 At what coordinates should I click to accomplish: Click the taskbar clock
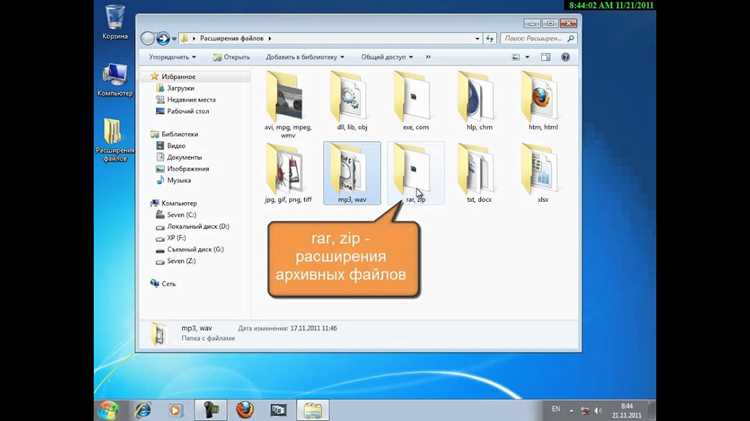coord(627,410)
